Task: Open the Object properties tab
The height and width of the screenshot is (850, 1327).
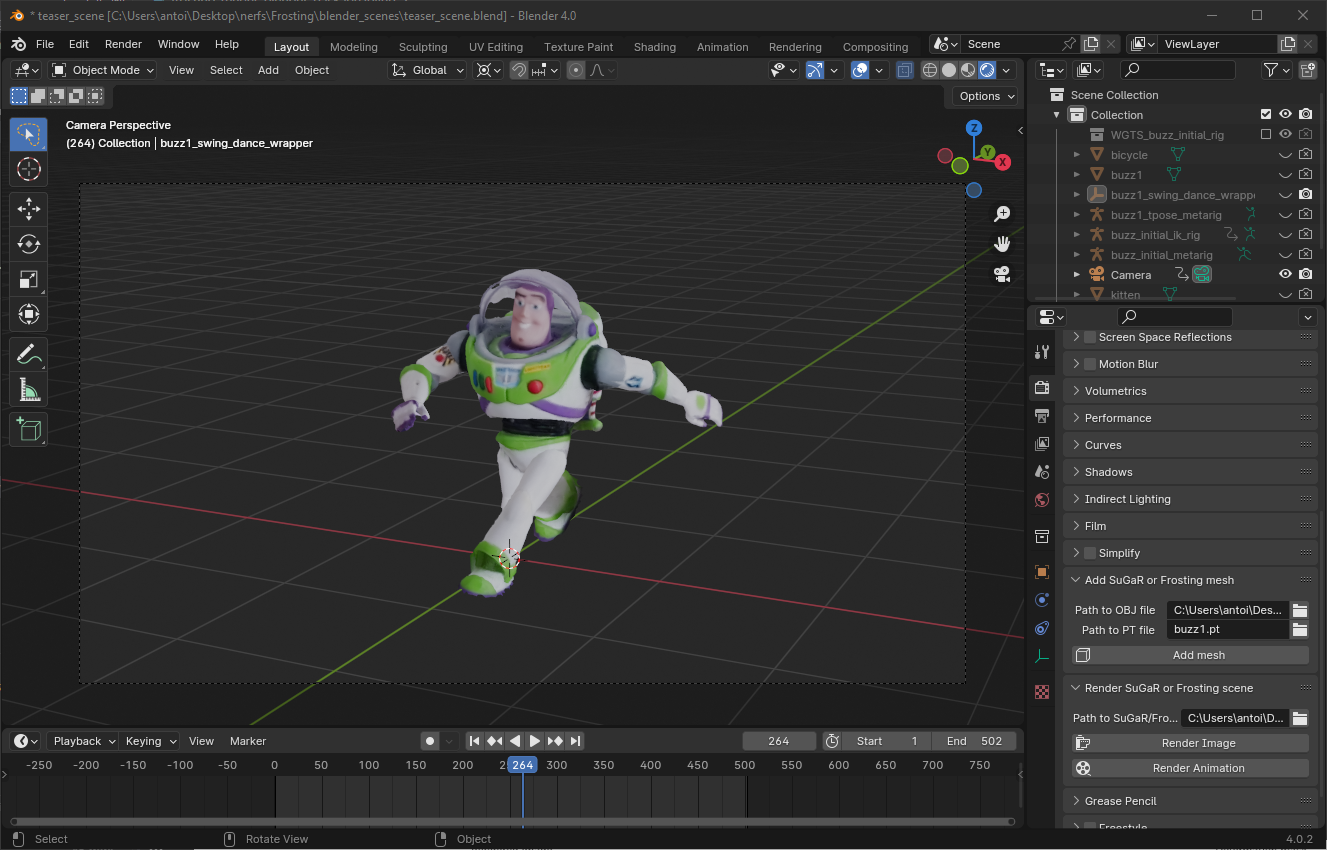Action: 1042,572
